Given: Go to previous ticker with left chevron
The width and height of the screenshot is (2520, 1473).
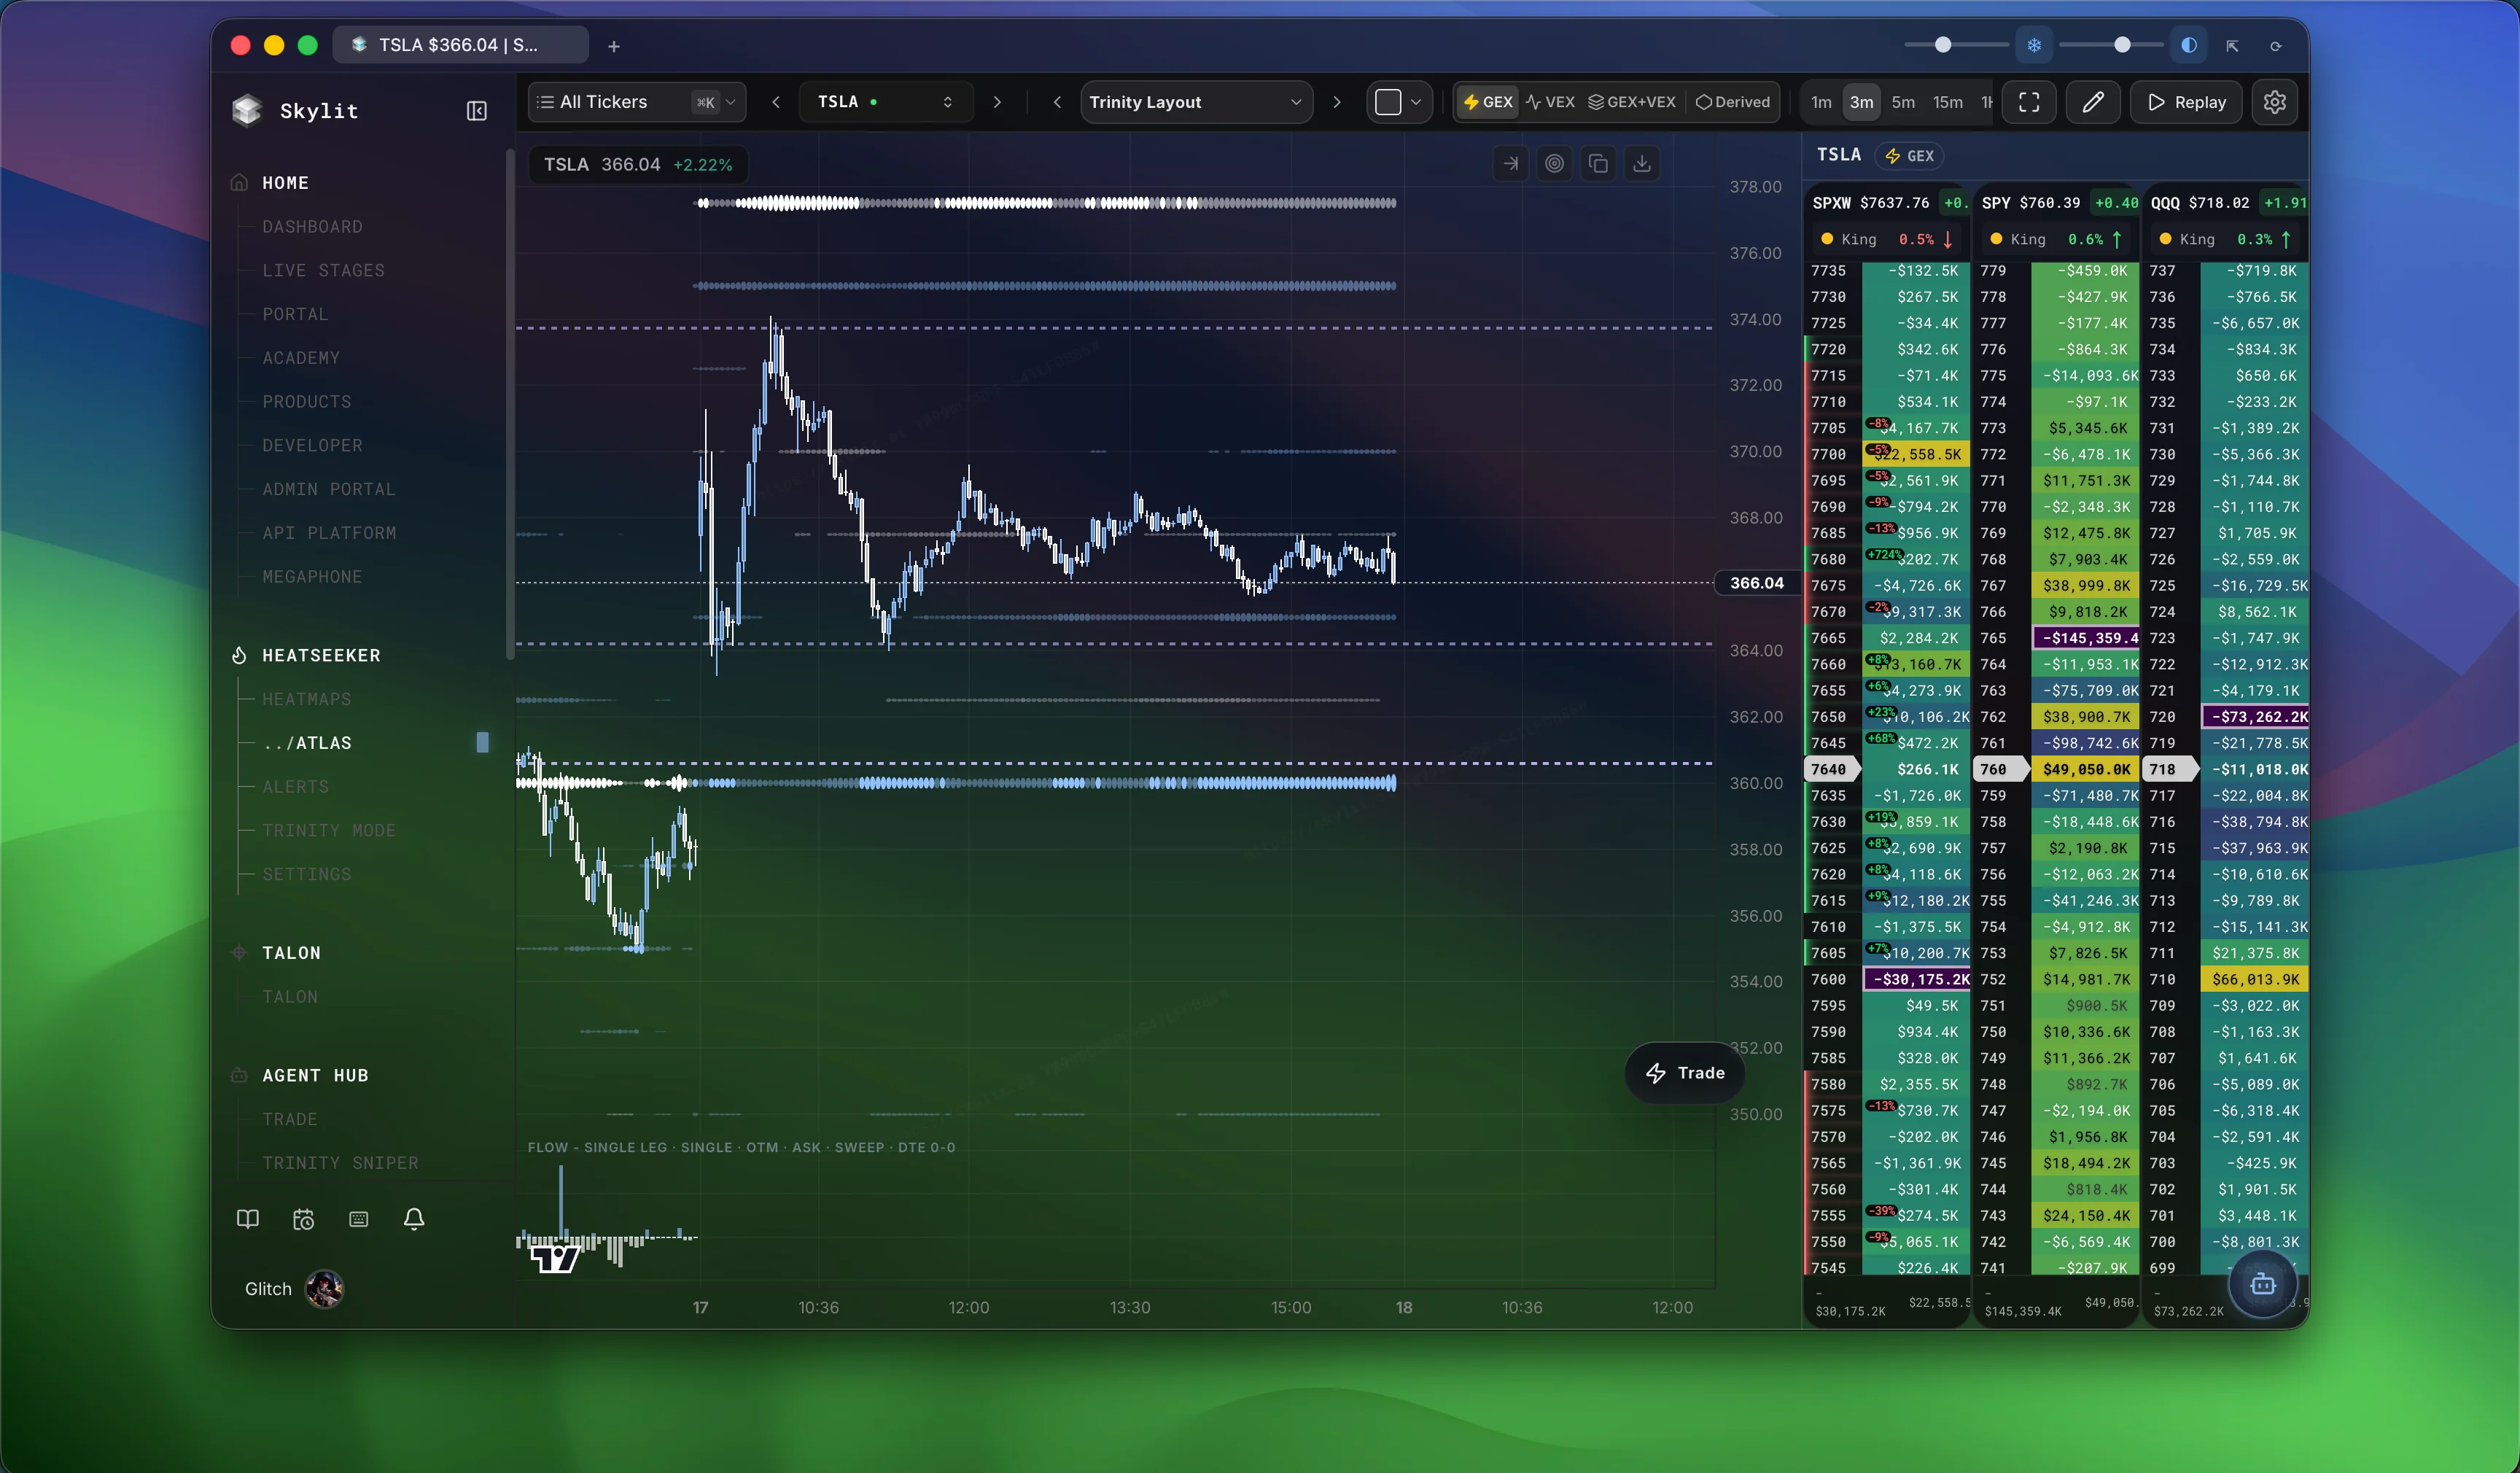Looking at the screenshot, I should 776,102.
